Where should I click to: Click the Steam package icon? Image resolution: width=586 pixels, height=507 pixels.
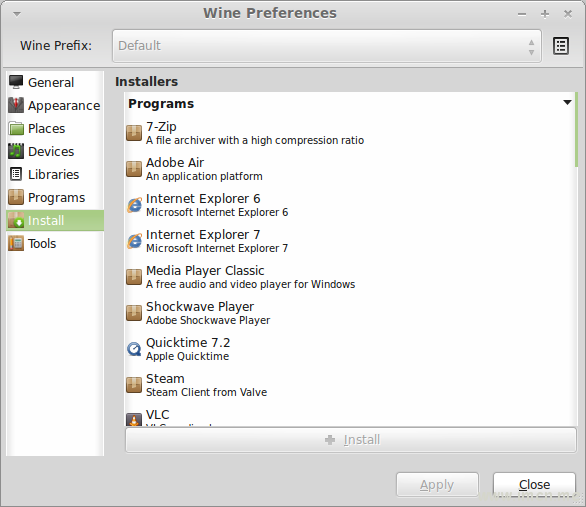134,385
